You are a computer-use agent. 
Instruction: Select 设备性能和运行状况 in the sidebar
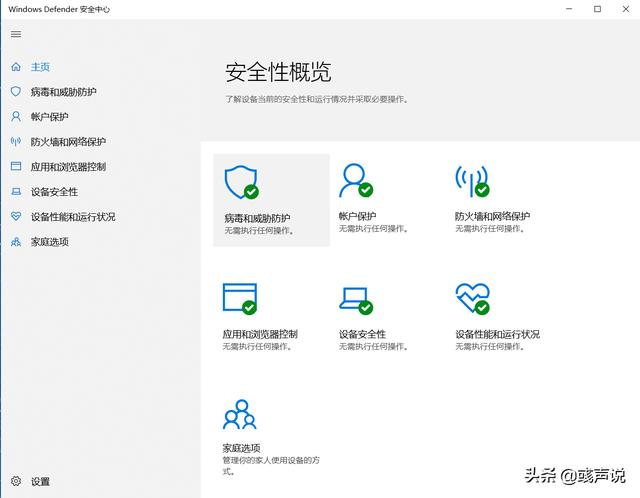(73, 217)
